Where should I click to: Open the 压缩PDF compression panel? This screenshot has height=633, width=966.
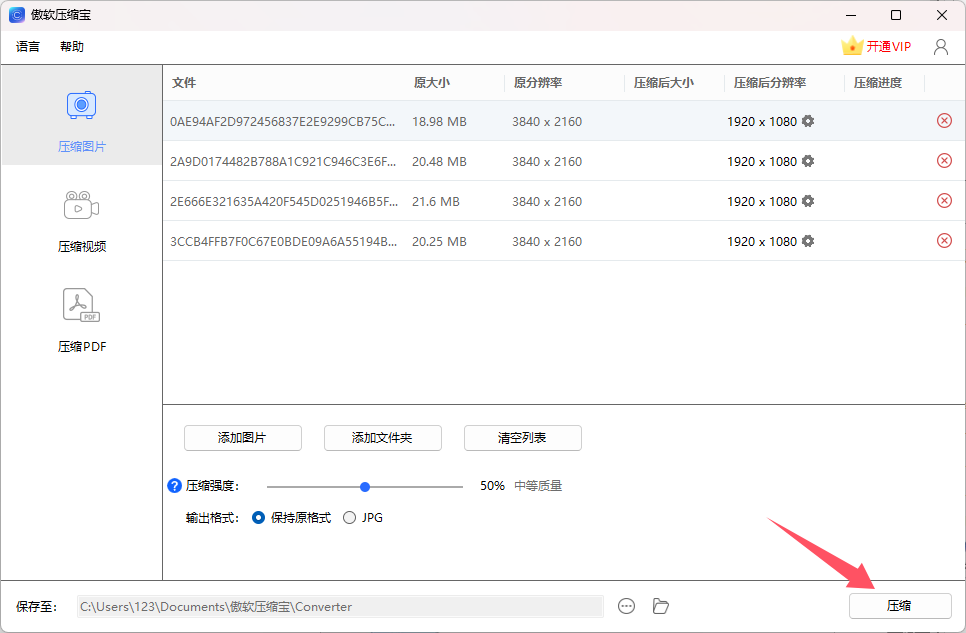coord(81,321)
